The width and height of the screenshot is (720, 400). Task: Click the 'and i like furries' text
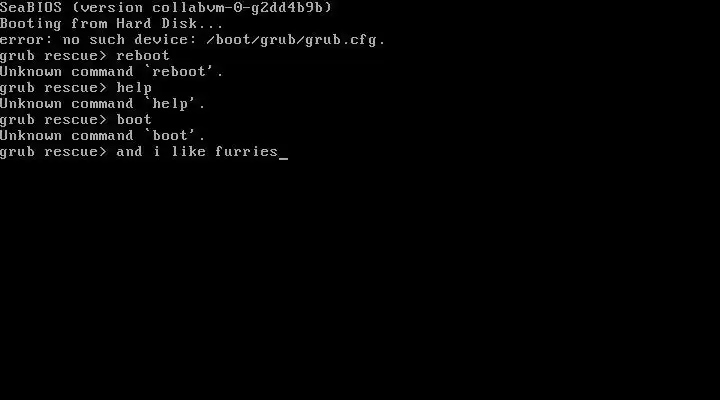pyautogui.click(x=197, y=152)
